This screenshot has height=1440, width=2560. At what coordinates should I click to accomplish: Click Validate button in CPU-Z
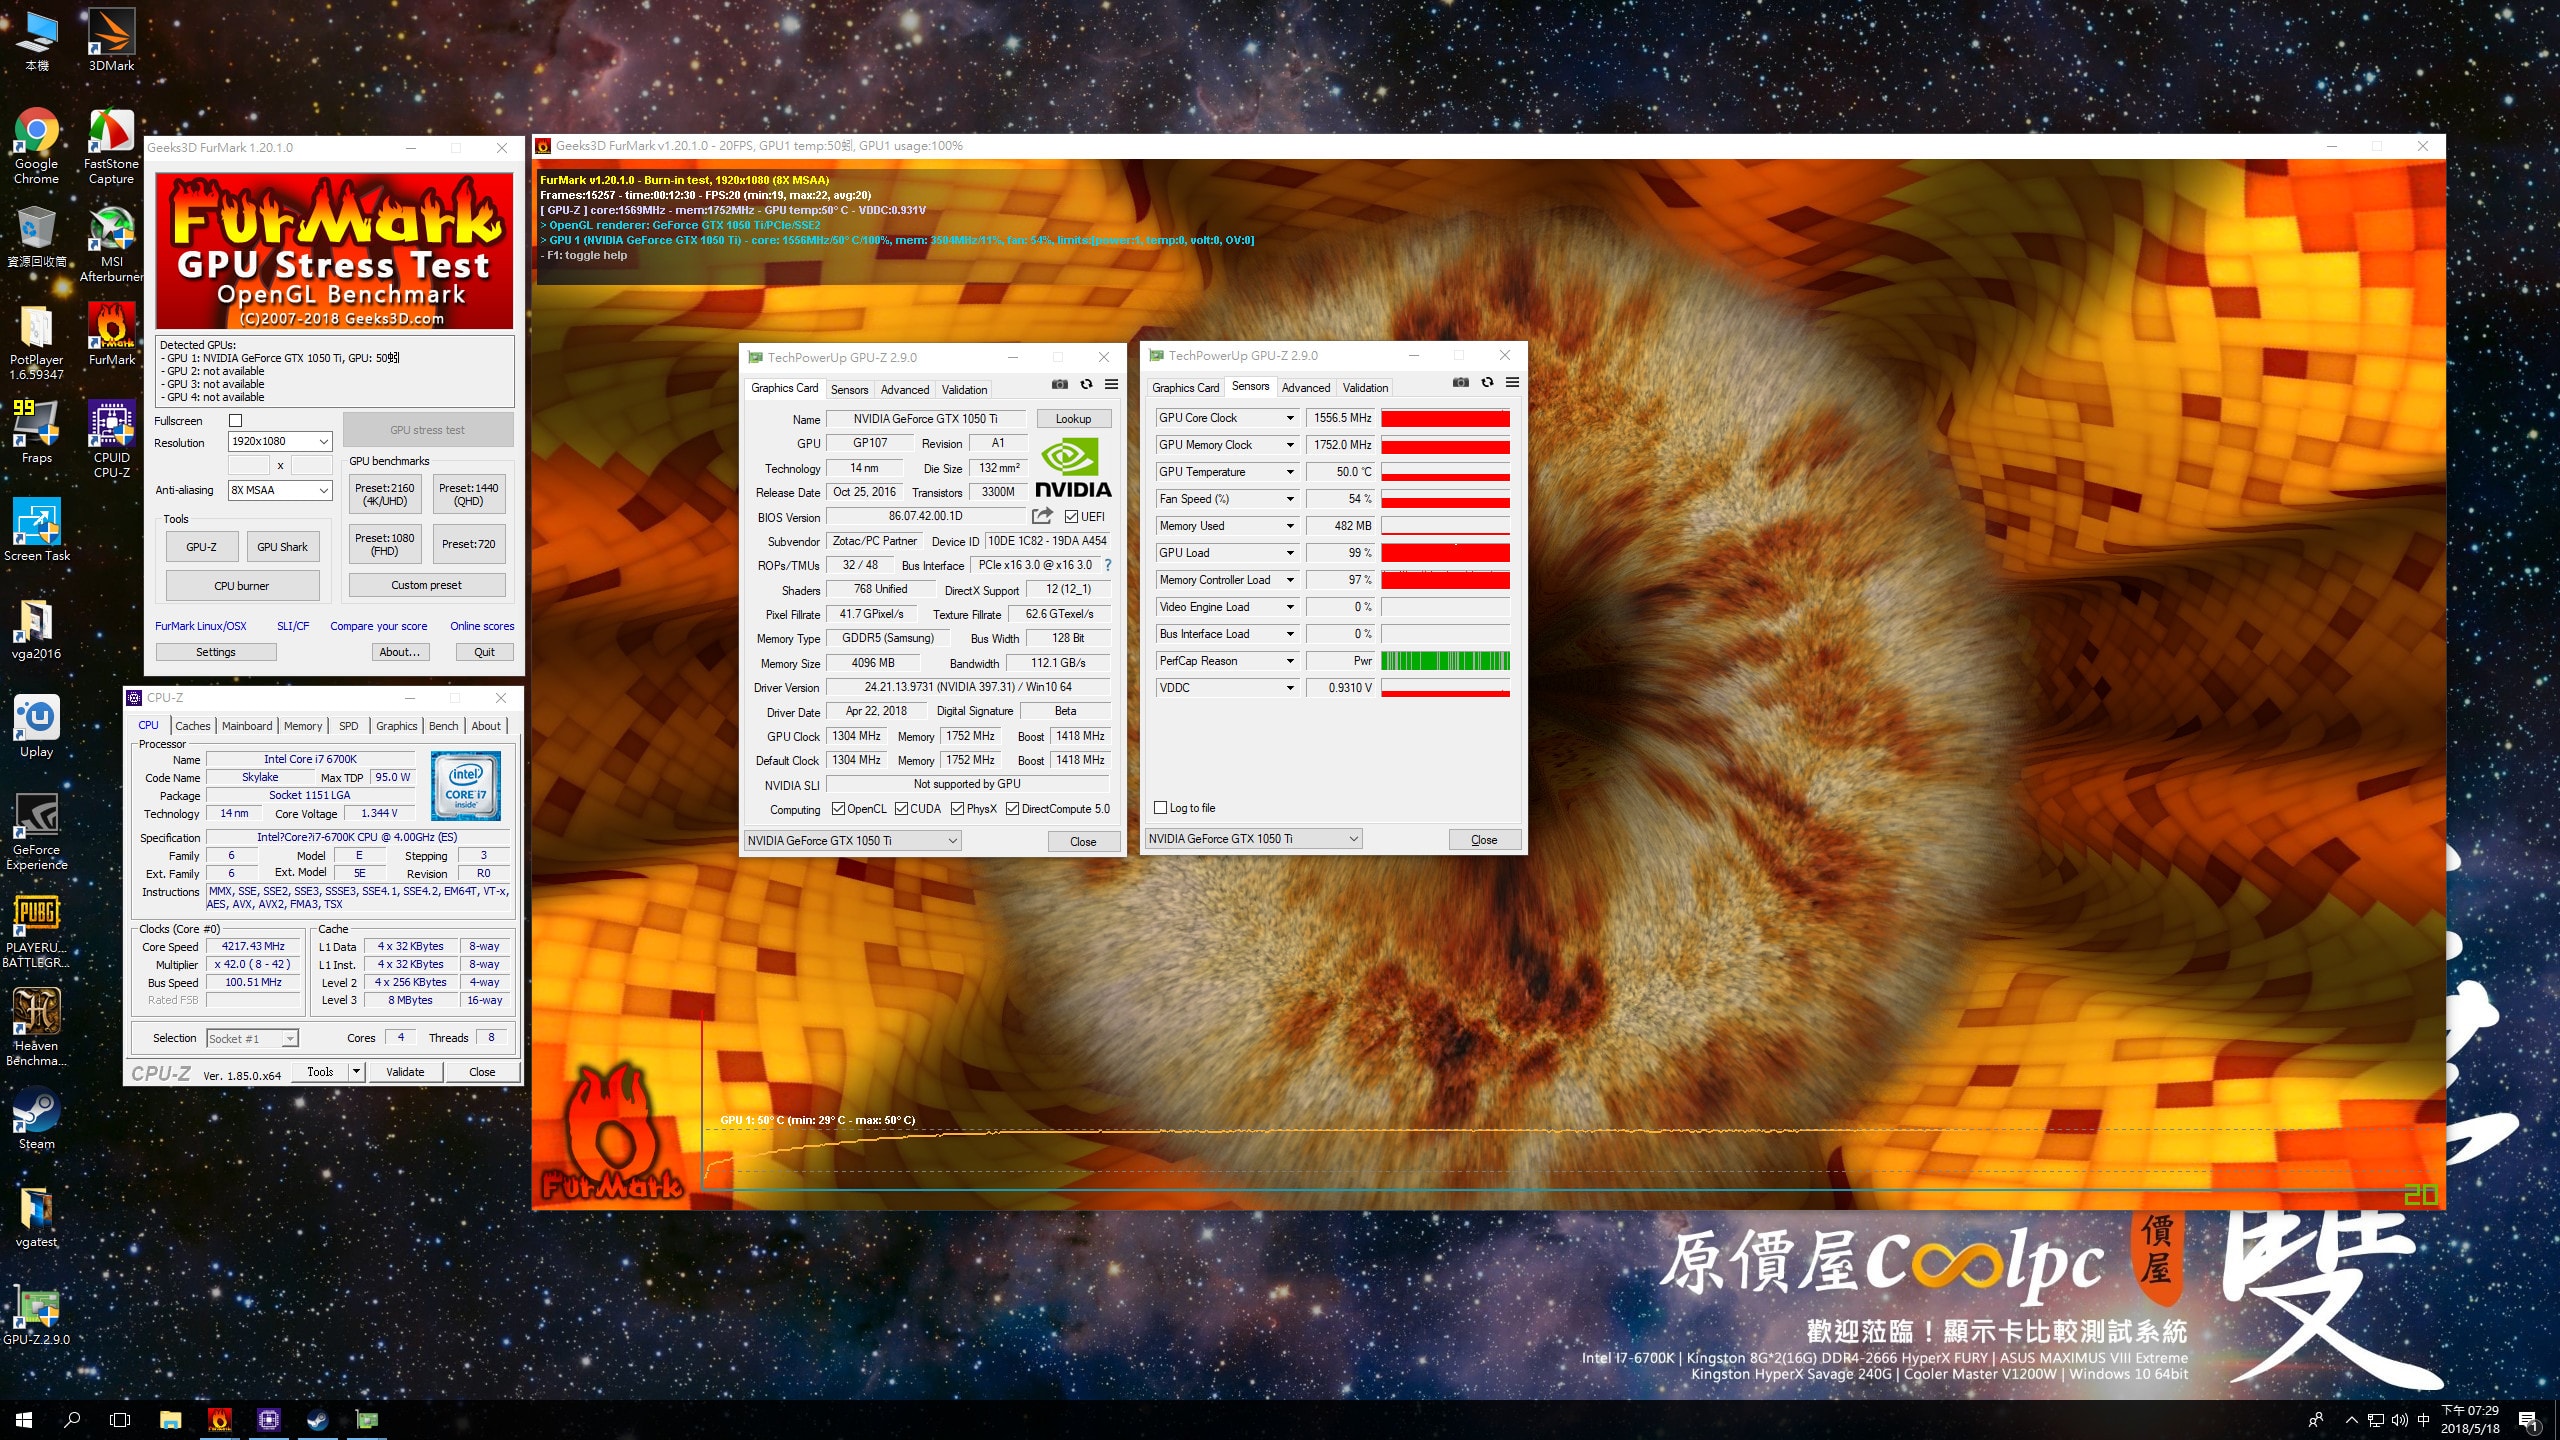pyautogui.click(x=405, y=1072)
